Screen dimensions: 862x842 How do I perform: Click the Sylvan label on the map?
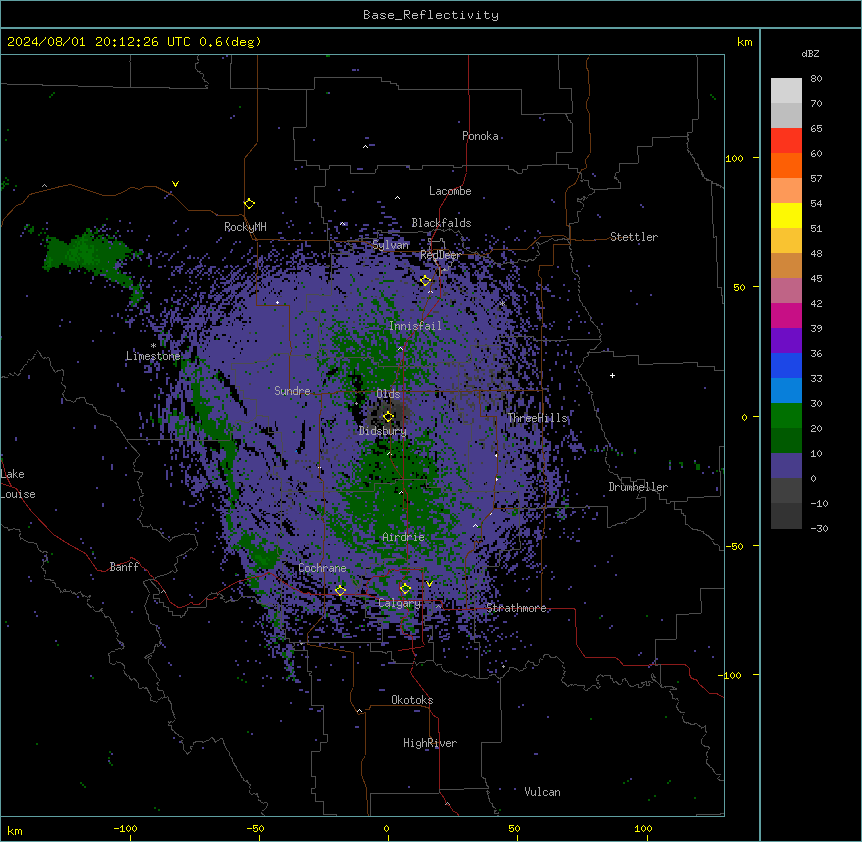point(390,245)
